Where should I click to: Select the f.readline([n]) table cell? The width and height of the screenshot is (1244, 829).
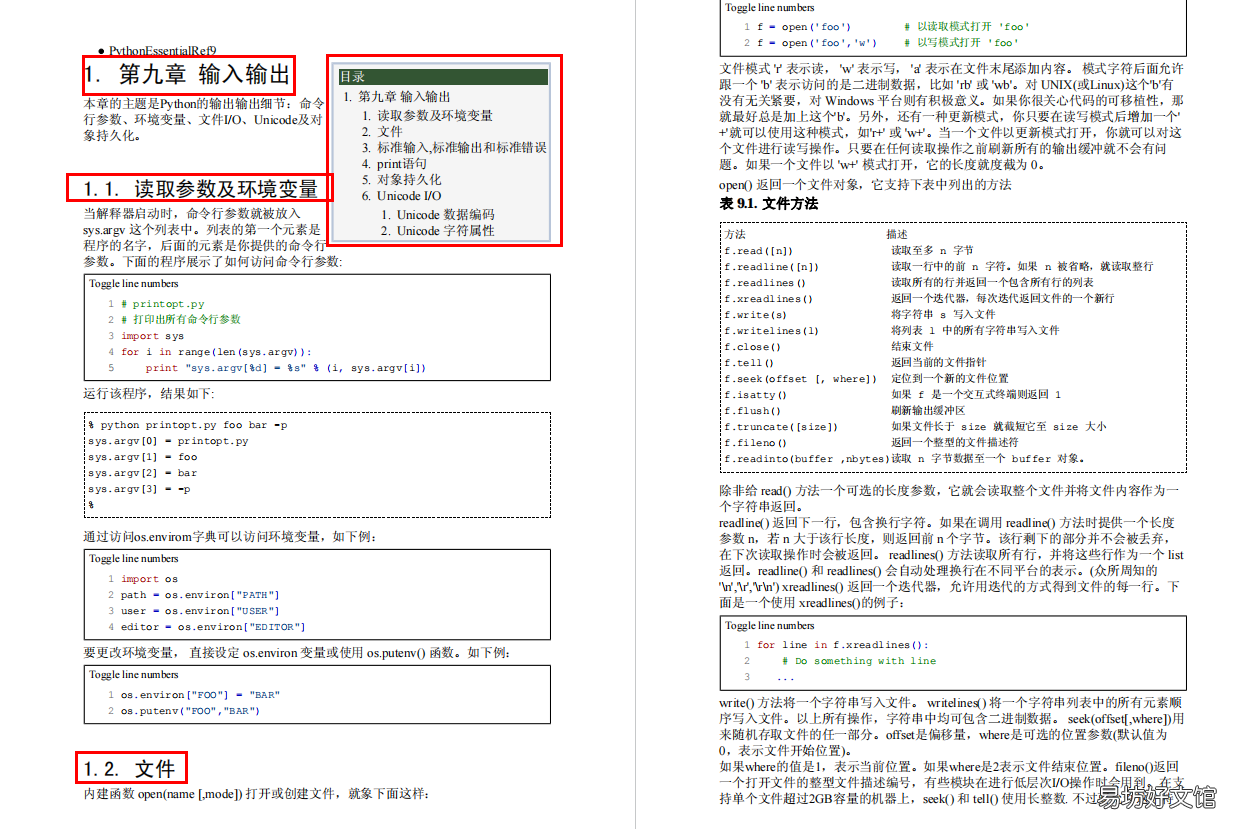771,267
